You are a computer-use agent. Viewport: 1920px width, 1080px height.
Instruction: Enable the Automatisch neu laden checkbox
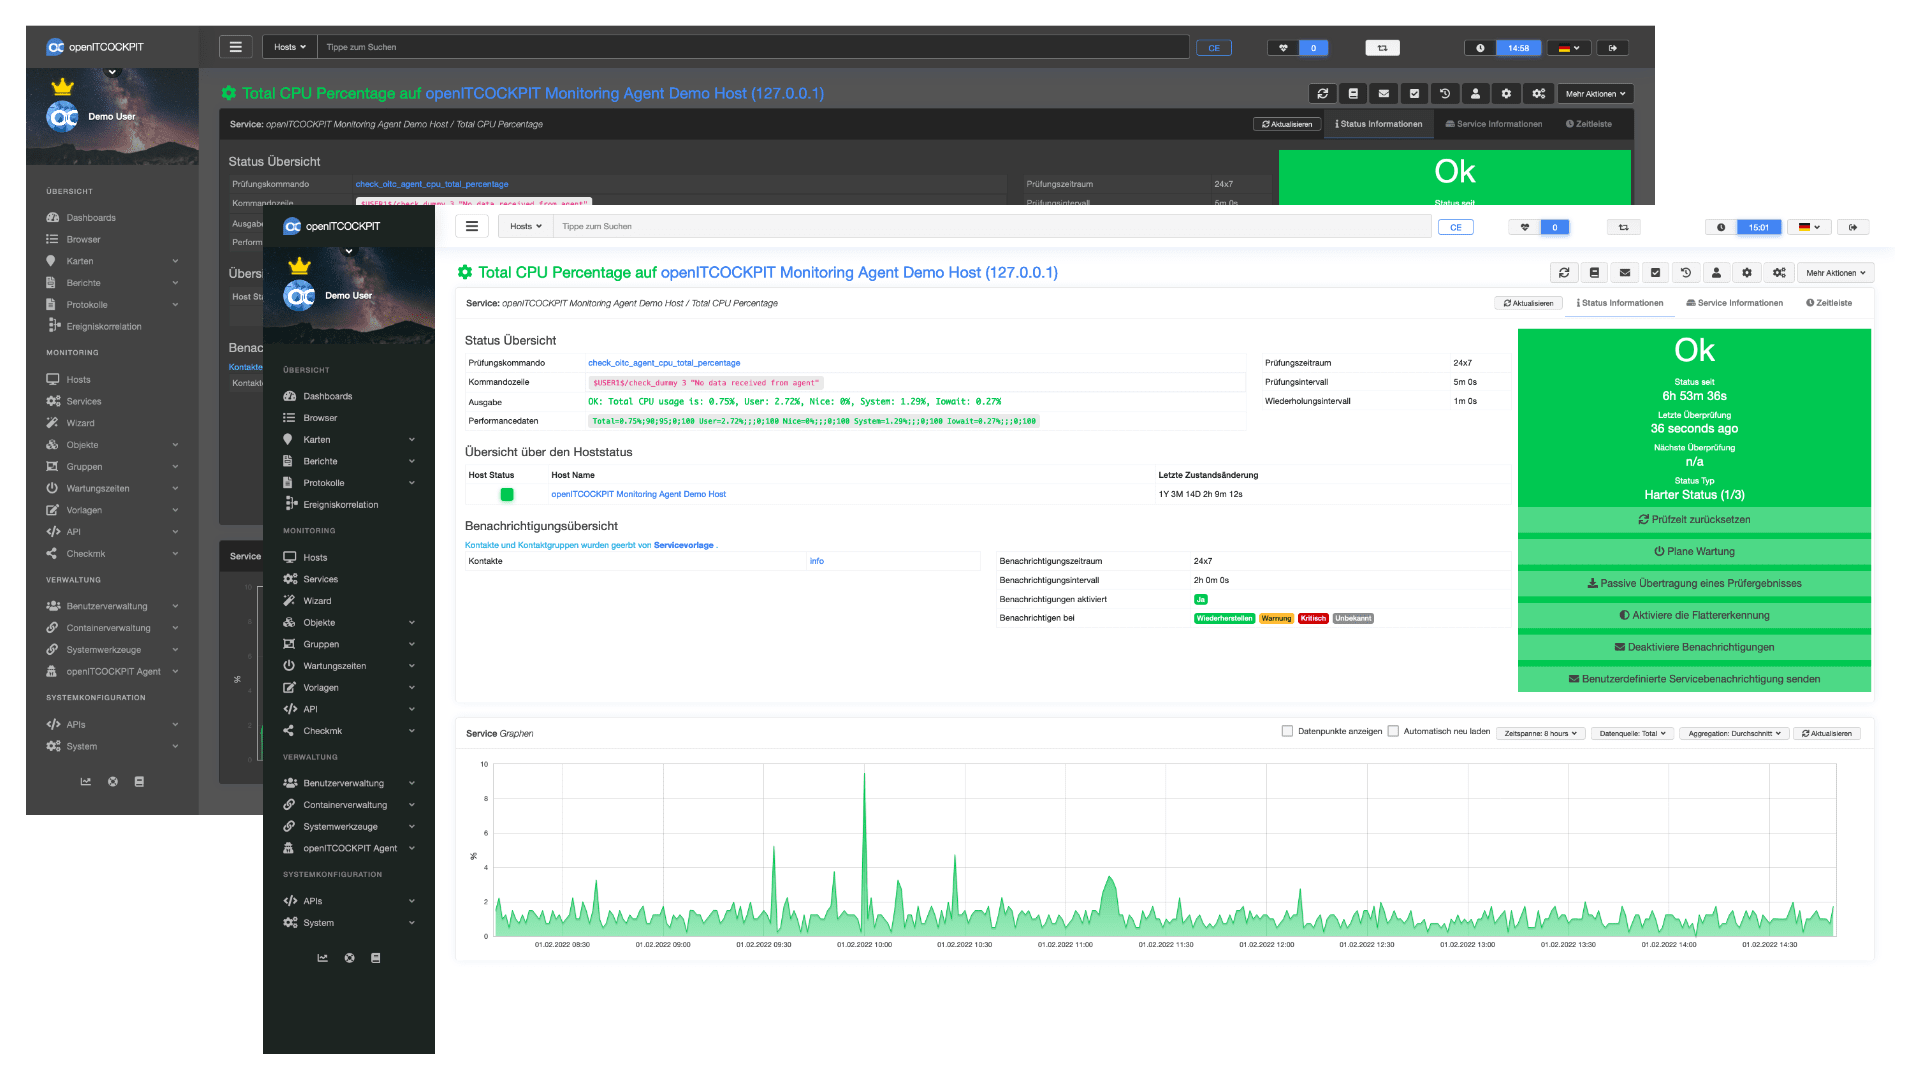[1393, 731]
